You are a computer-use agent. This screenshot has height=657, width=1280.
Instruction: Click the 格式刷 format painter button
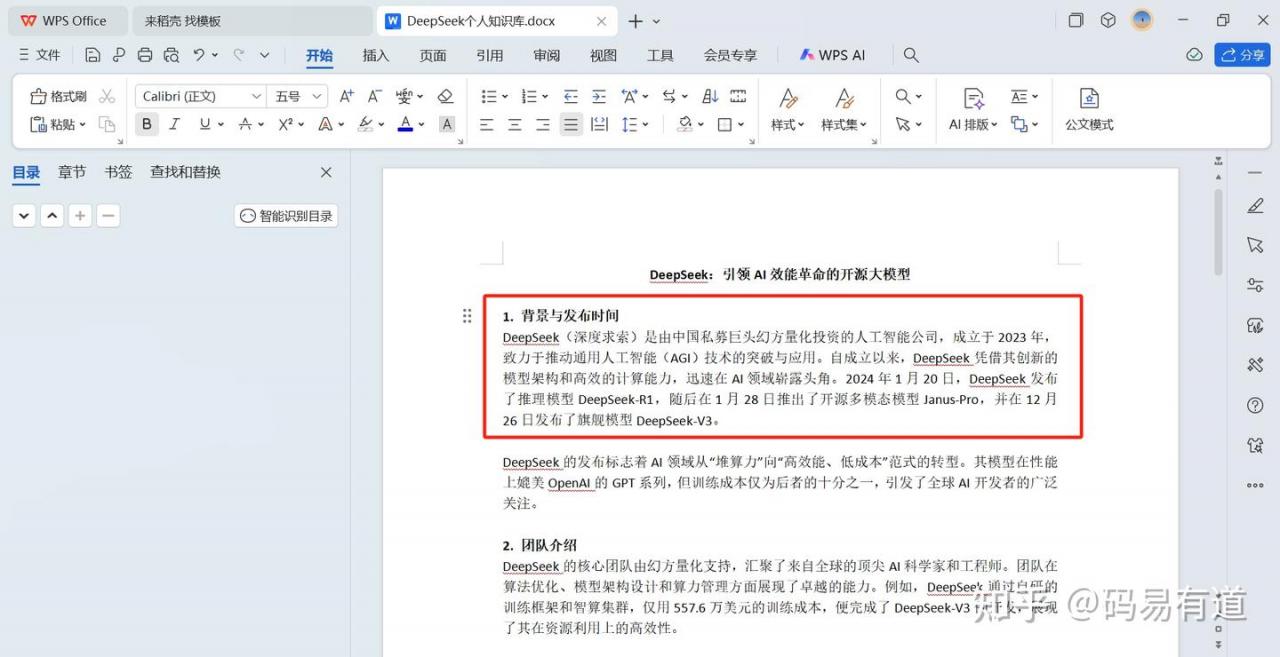(59, 96)
